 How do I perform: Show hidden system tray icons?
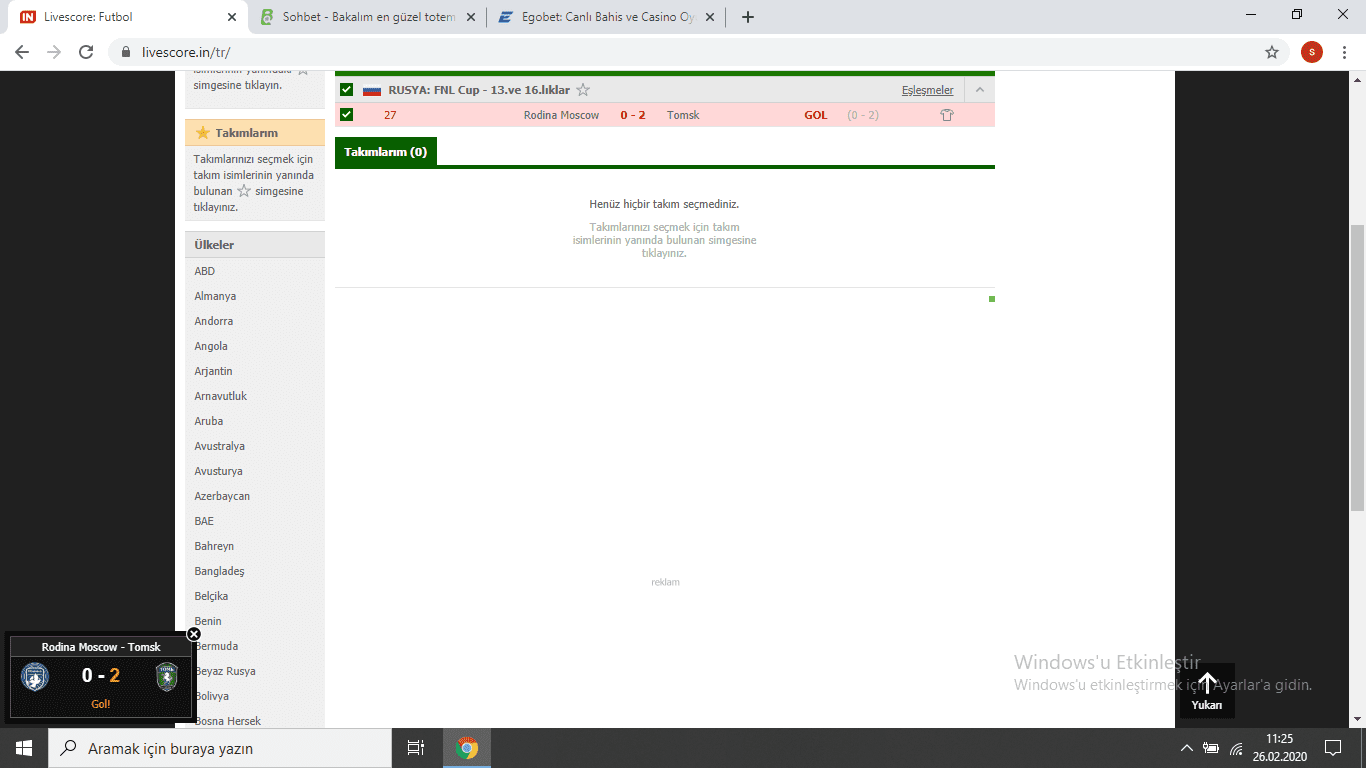pos(1187,748)
